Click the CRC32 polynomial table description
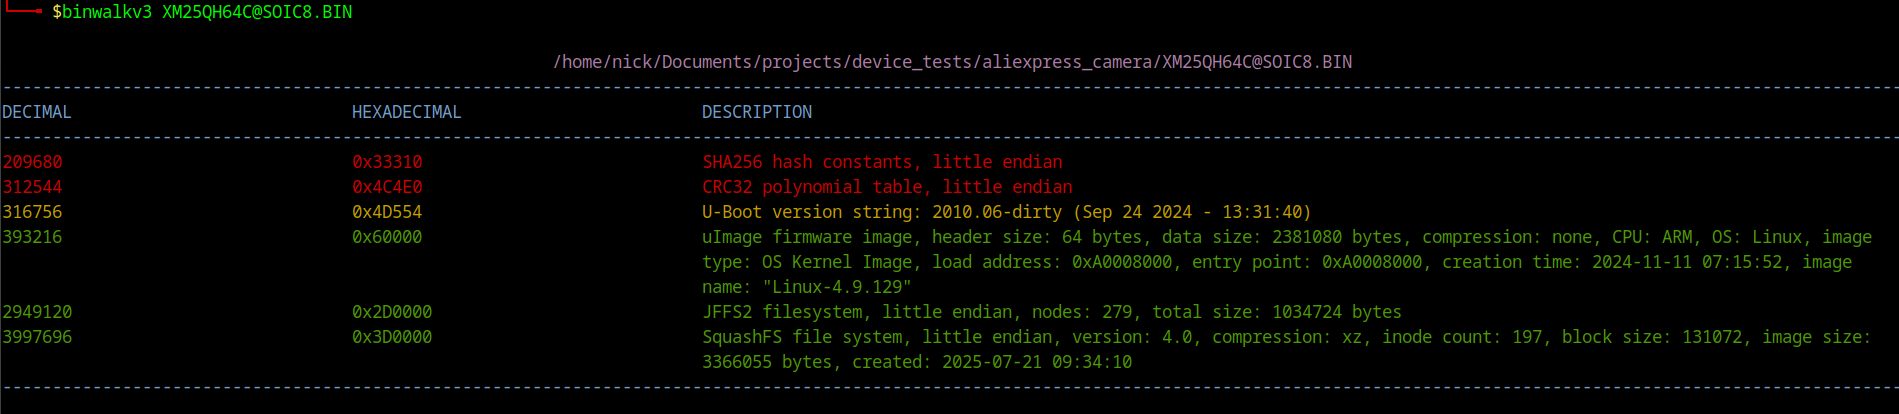This screenshot has width=1899, height=414. pos(887,187)
